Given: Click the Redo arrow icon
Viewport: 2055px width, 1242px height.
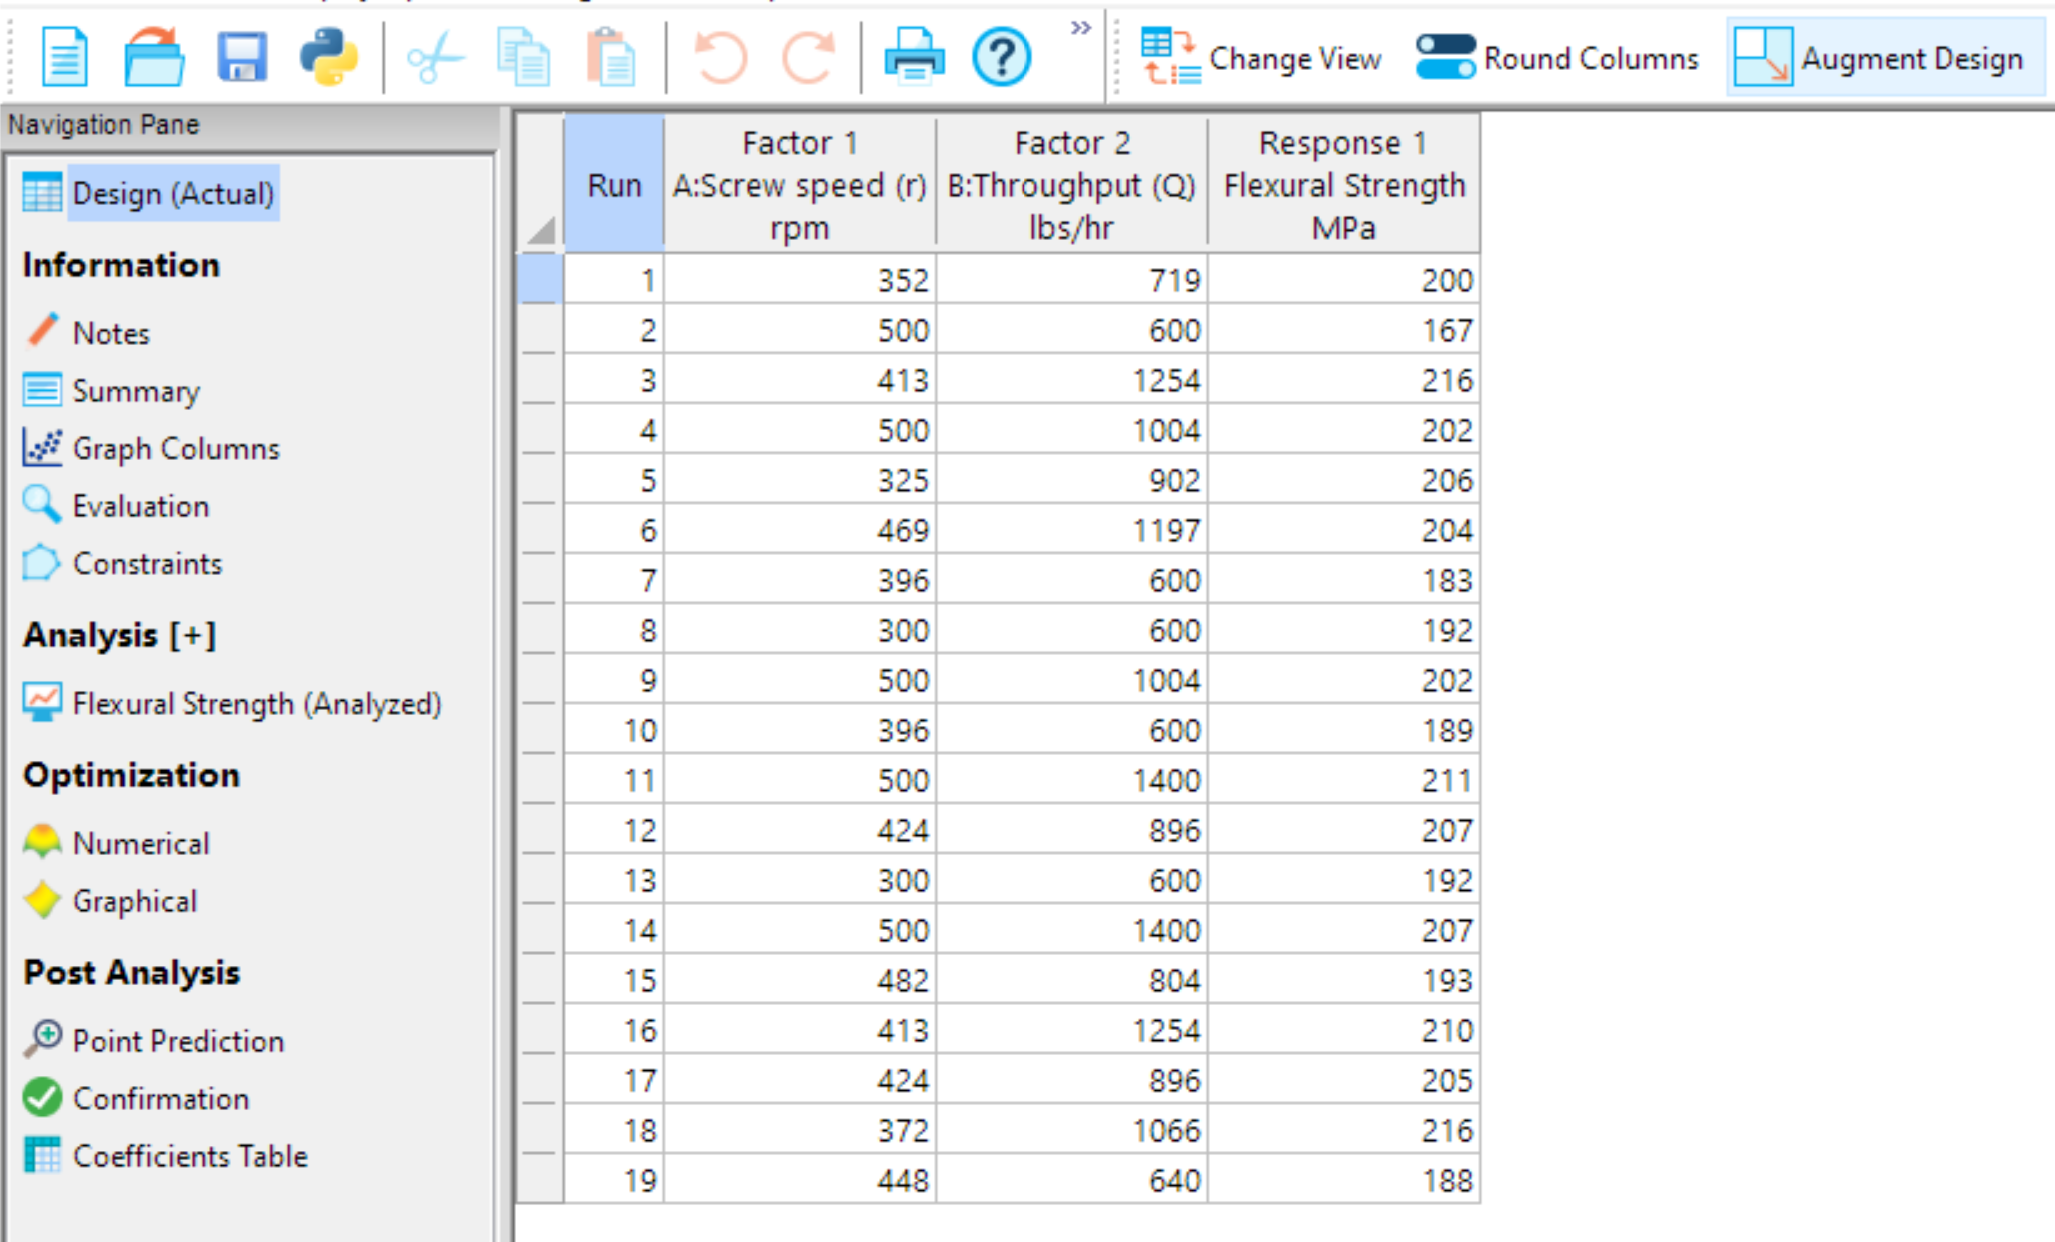Looking at the screenshot, I should 808,57.
